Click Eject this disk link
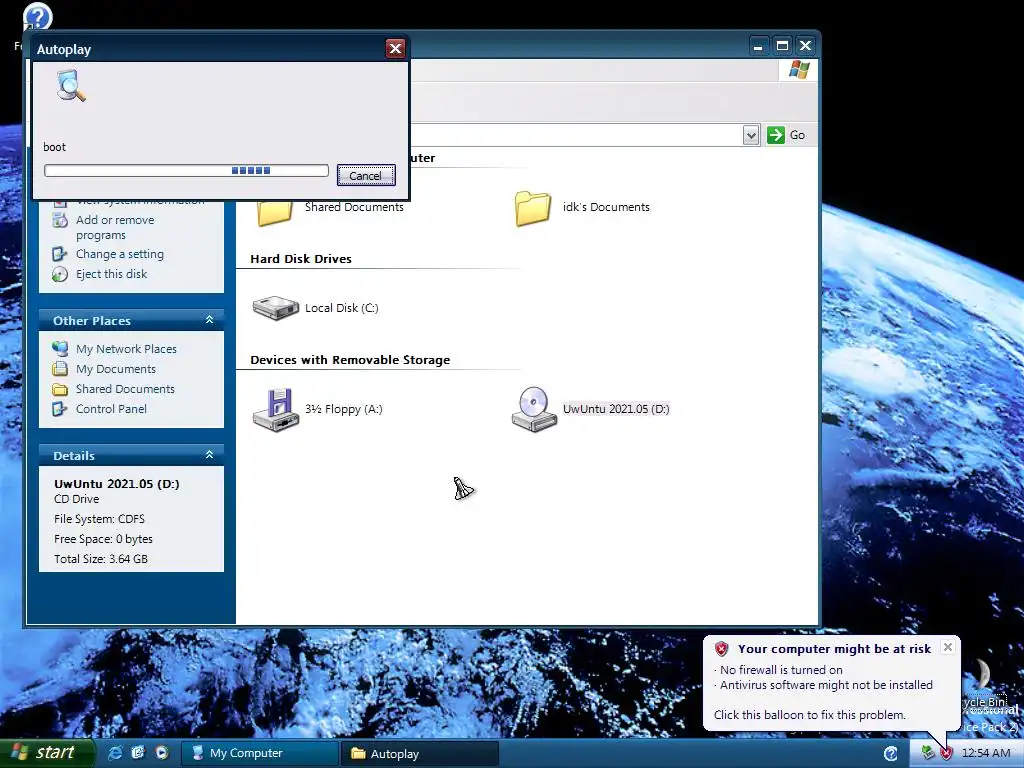 (x=111, y=274)
